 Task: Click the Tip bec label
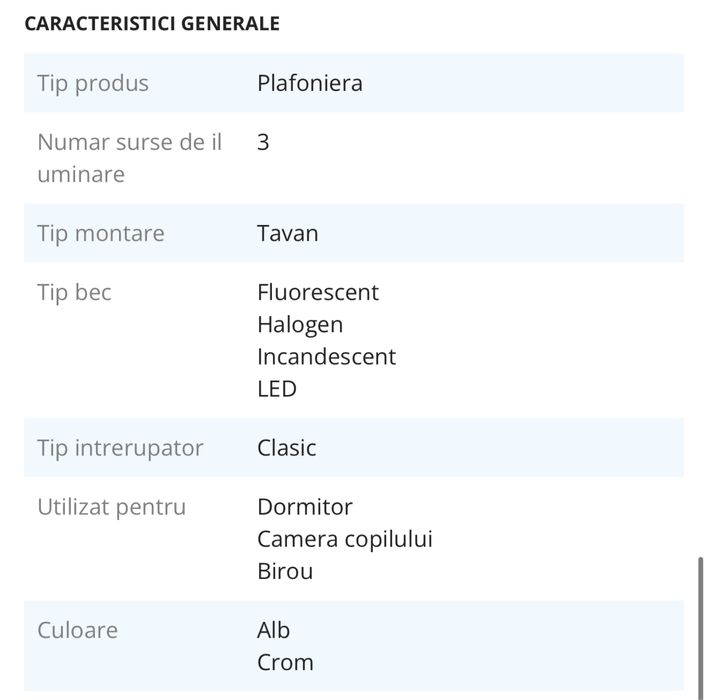pyautogui.click(x=75, y=293)
